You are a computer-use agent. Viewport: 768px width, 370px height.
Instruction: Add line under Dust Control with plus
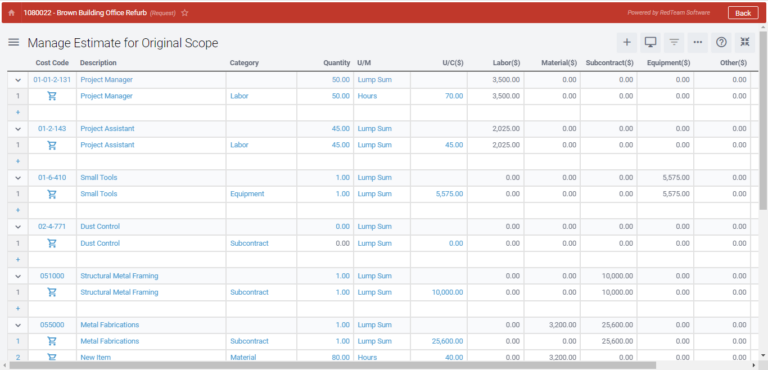pos(18,259)
